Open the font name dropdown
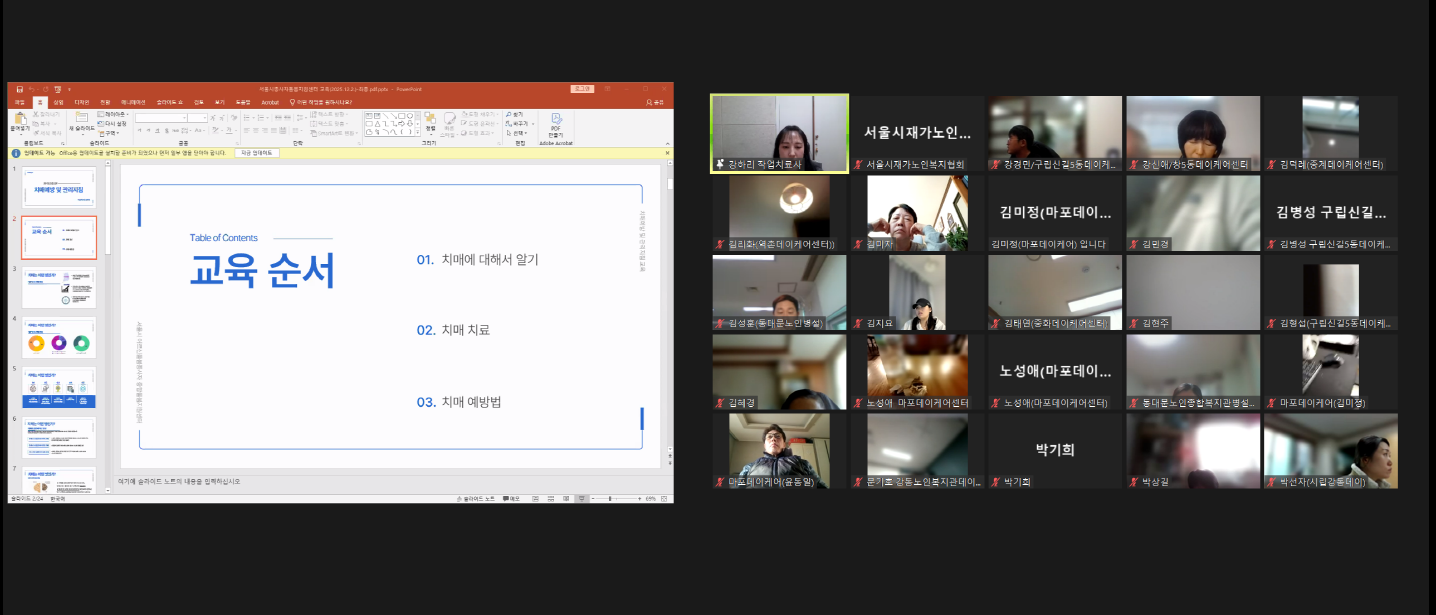Image resolution: width=1436 pixels, height=615 pixels. click(185, 118)
